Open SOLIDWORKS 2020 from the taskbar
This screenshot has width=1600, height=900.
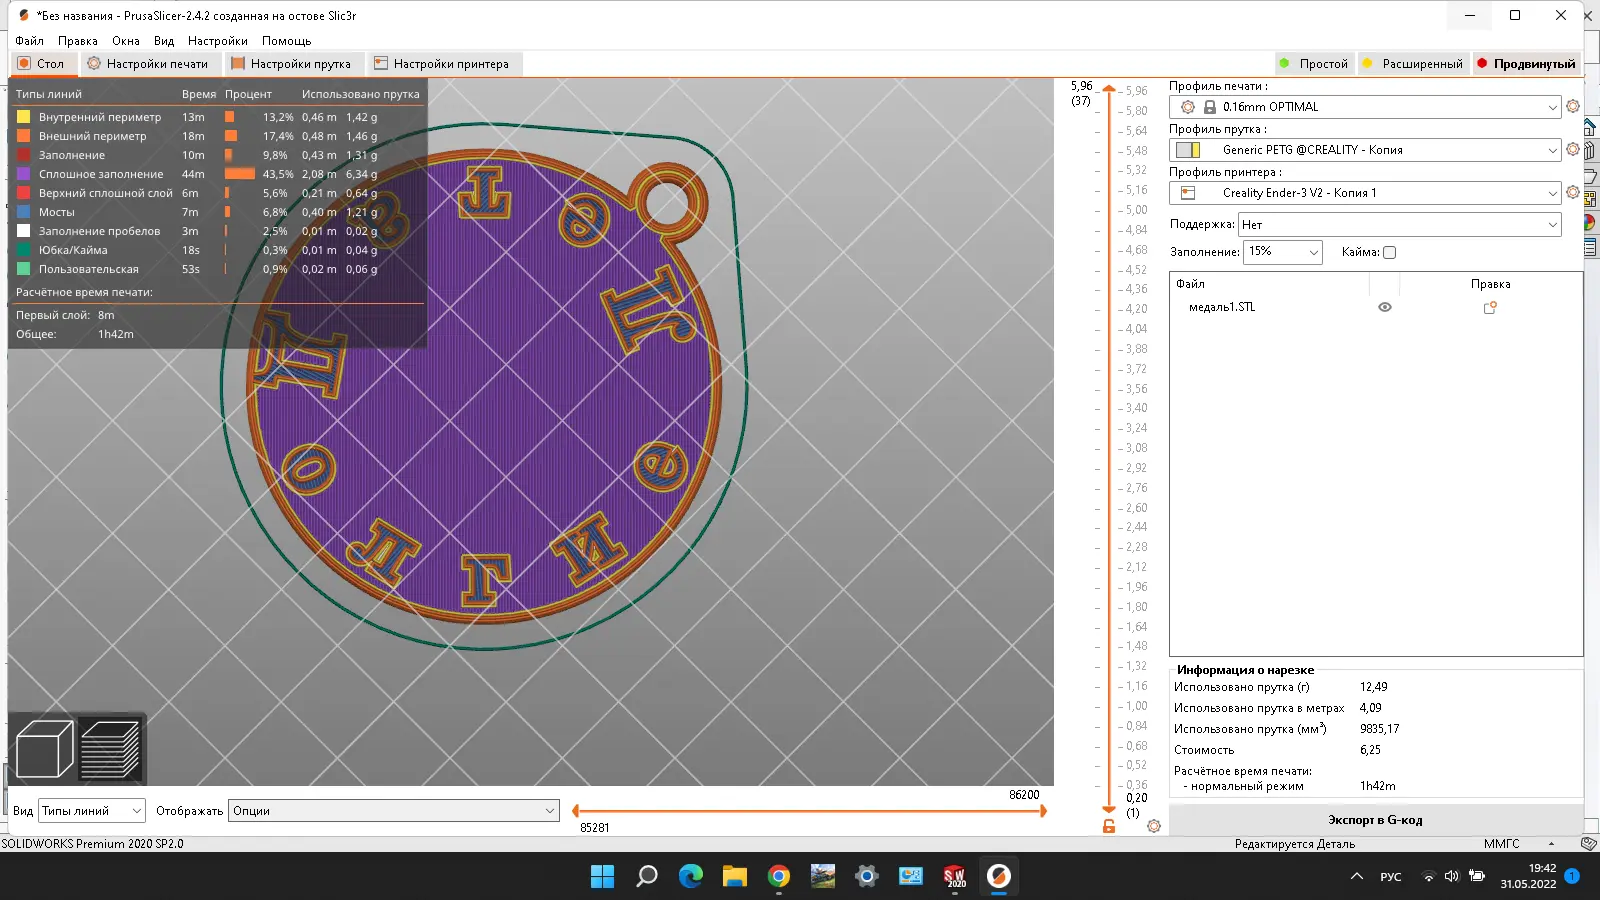[x=955, y=876]
